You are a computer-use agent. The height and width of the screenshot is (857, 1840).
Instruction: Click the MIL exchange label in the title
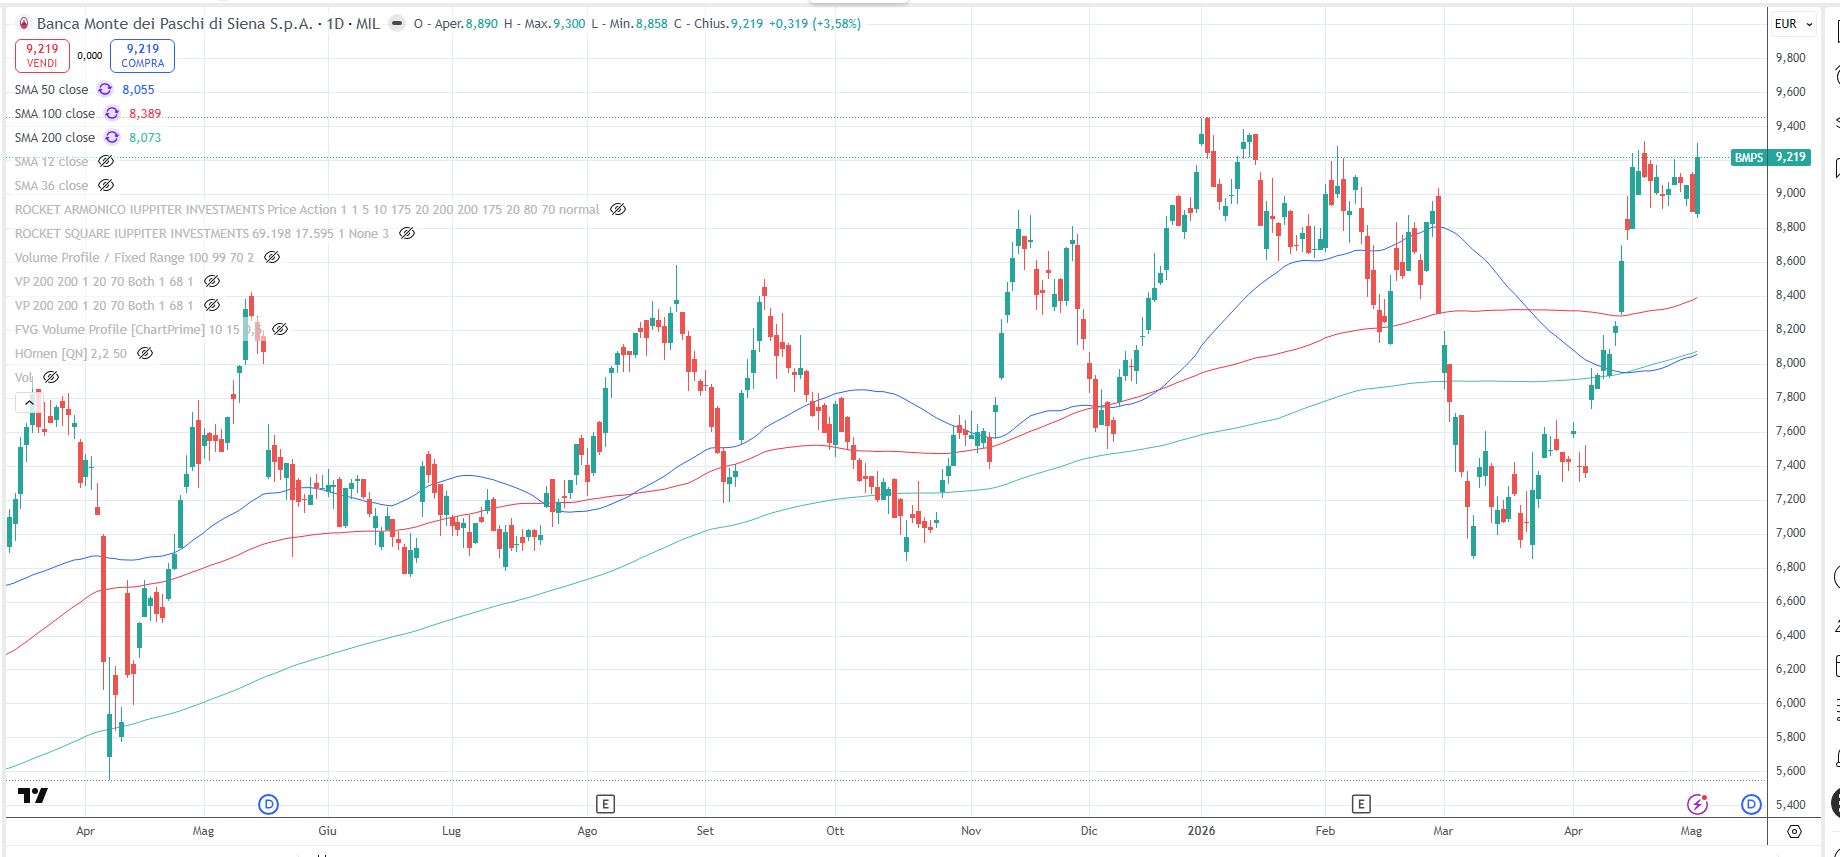(x=368, y=23)
